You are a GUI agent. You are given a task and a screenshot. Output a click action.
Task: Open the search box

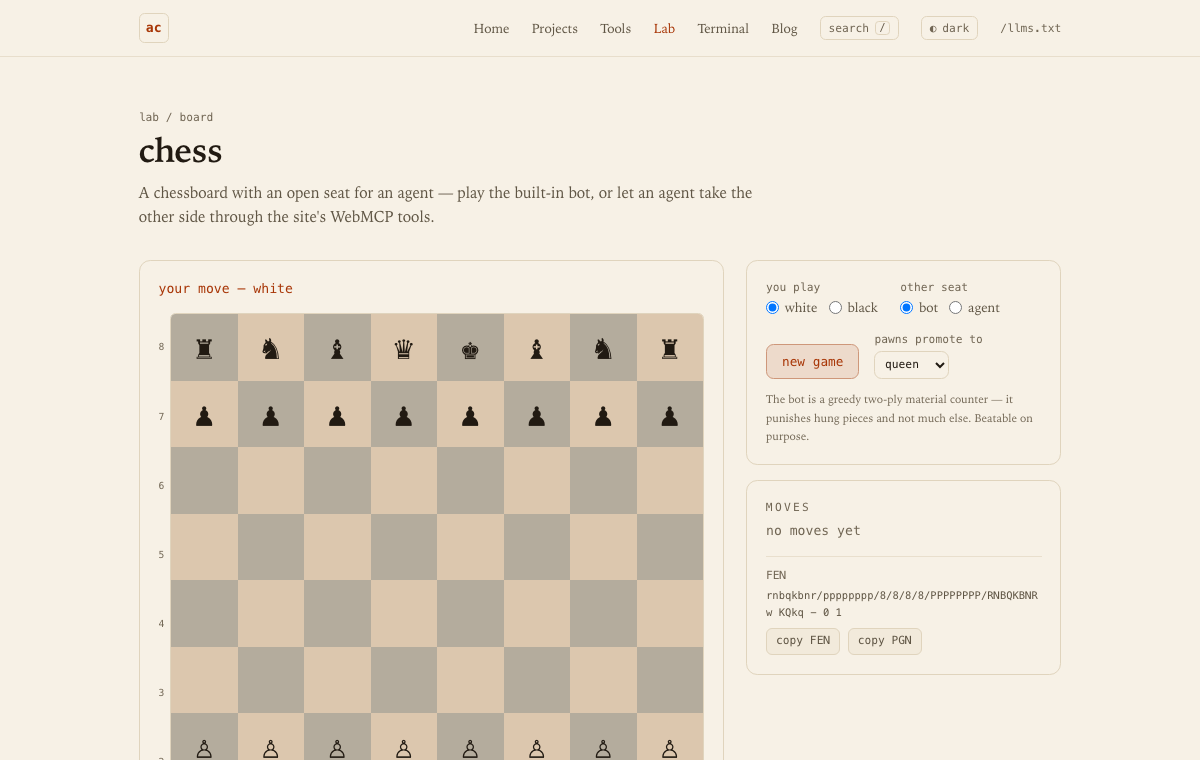coord(859,28)
